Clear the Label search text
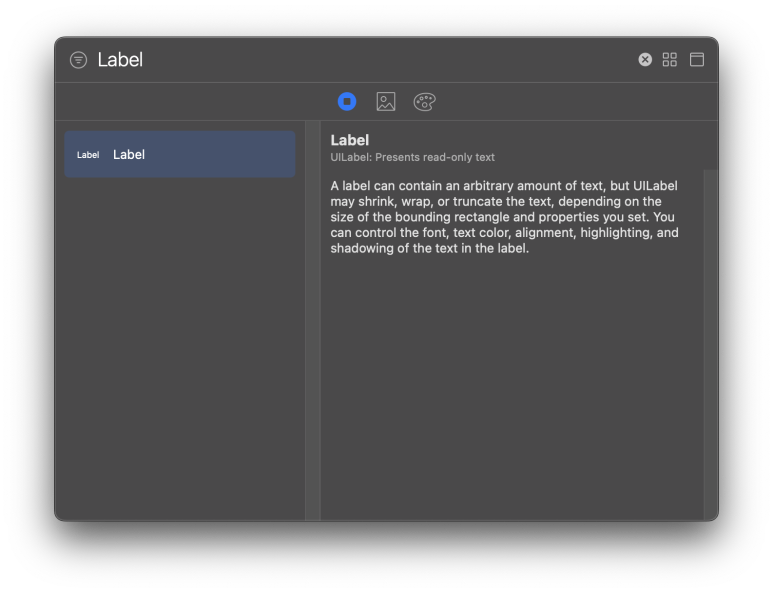The image size is (773, 593). click(645, 60)
